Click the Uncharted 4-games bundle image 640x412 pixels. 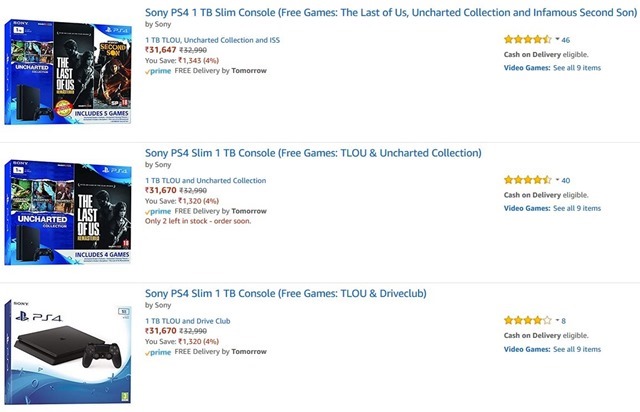pos(69,212)
